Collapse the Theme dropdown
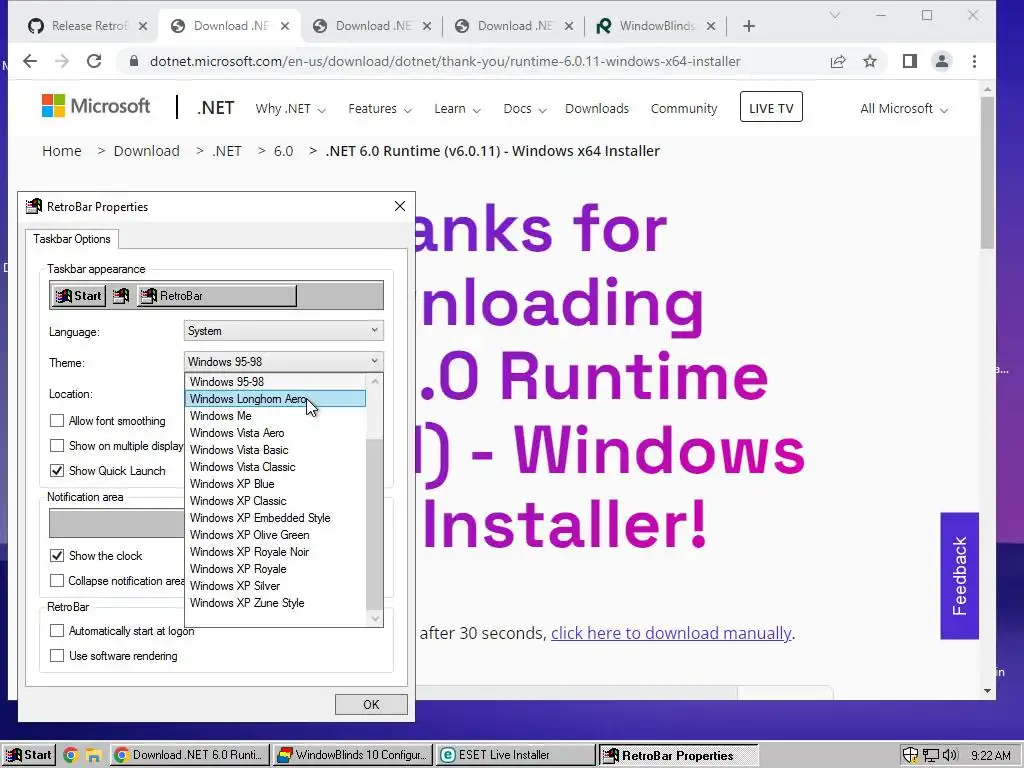The width and height of the screenshot is (1024, 768). click(x=283, y=361)
